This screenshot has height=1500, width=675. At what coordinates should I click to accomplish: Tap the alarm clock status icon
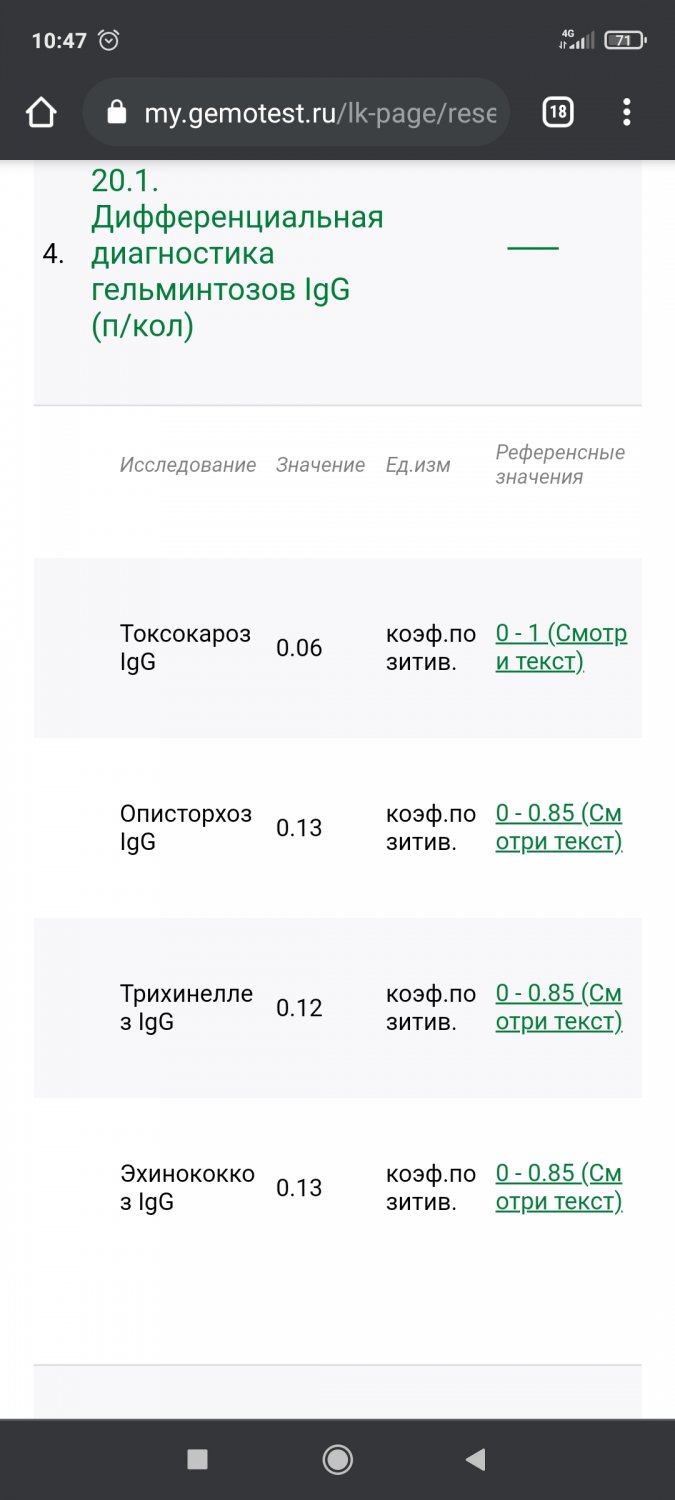(109, 40)
